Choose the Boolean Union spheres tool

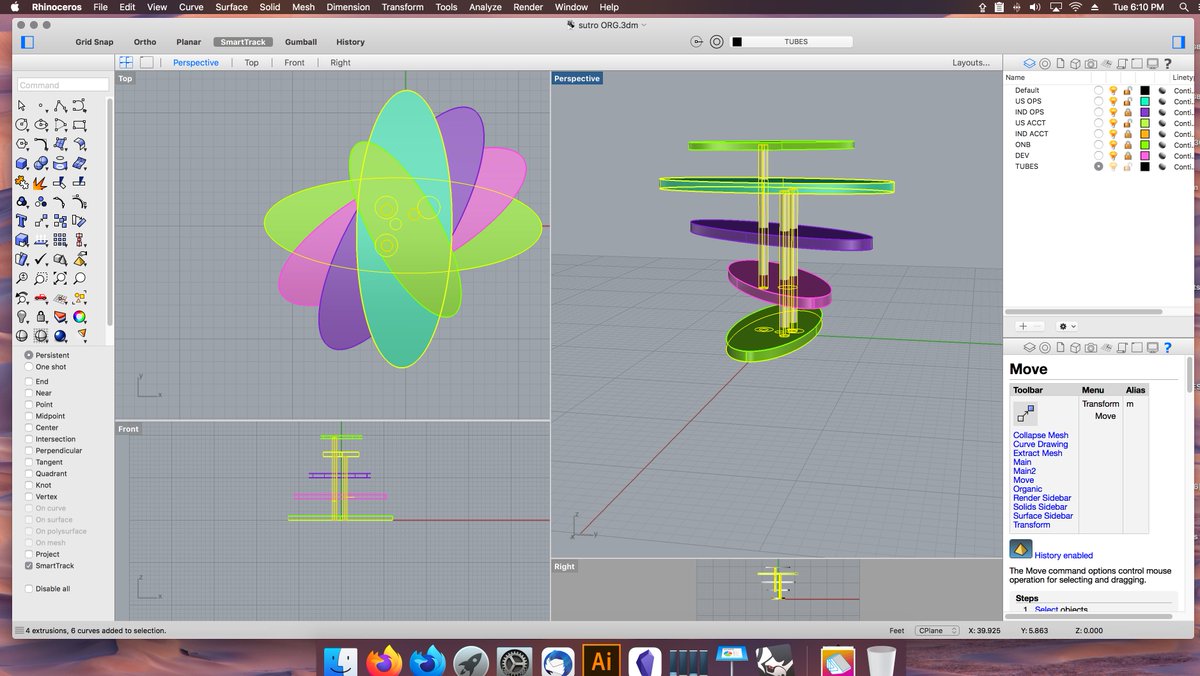coord(40,162)
